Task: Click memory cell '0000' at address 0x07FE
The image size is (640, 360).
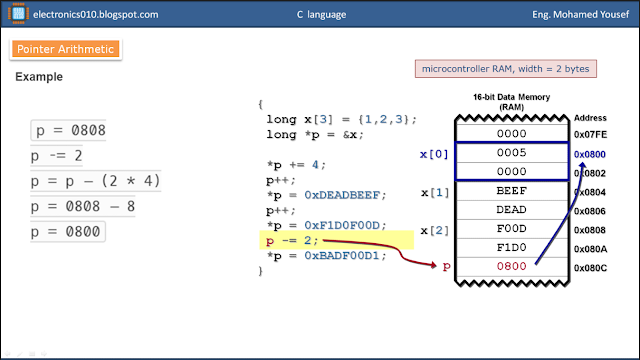Action: coord(512,133)
